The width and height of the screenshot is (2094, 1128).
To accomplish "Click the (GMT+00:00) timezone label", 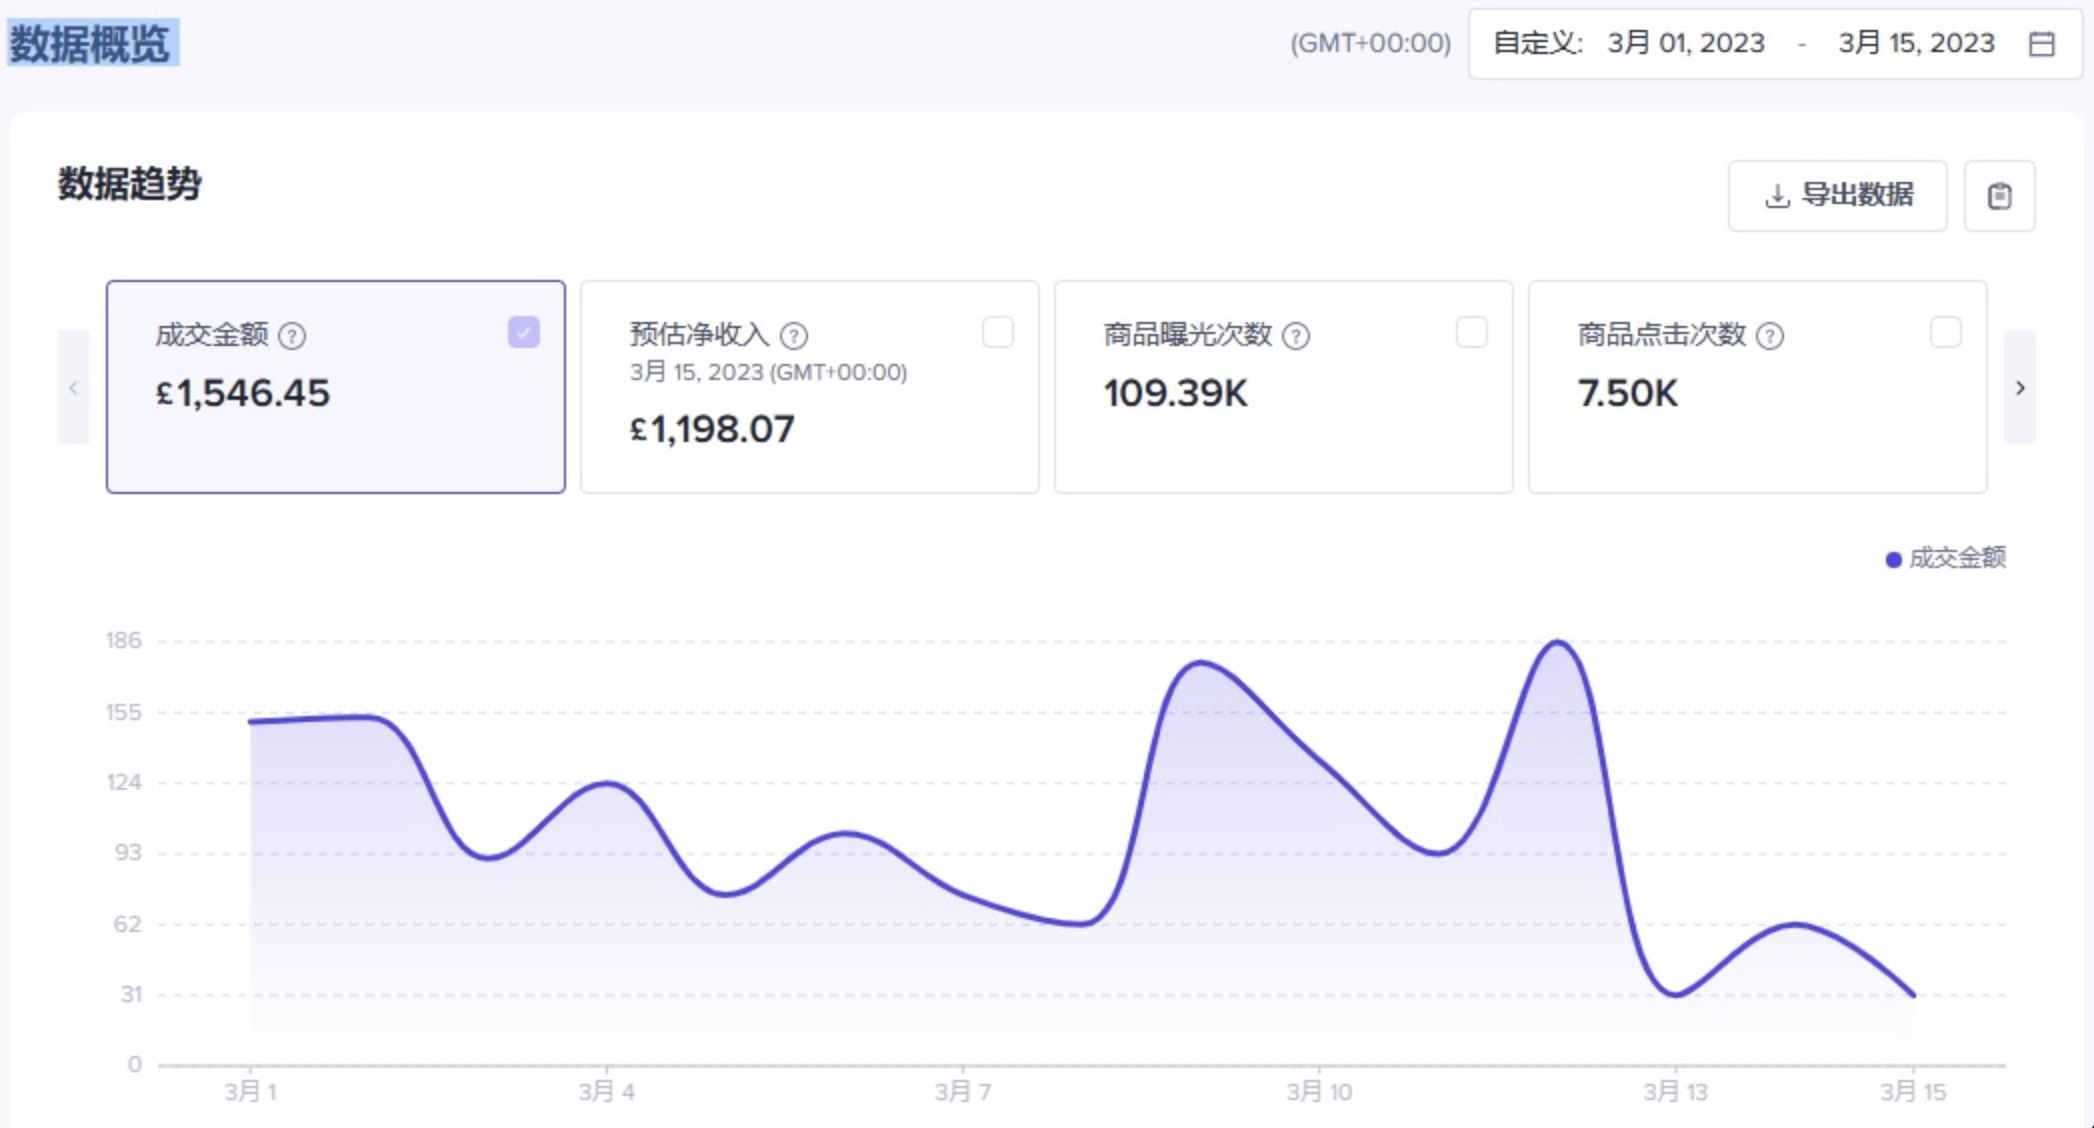I will point(1370,43).
